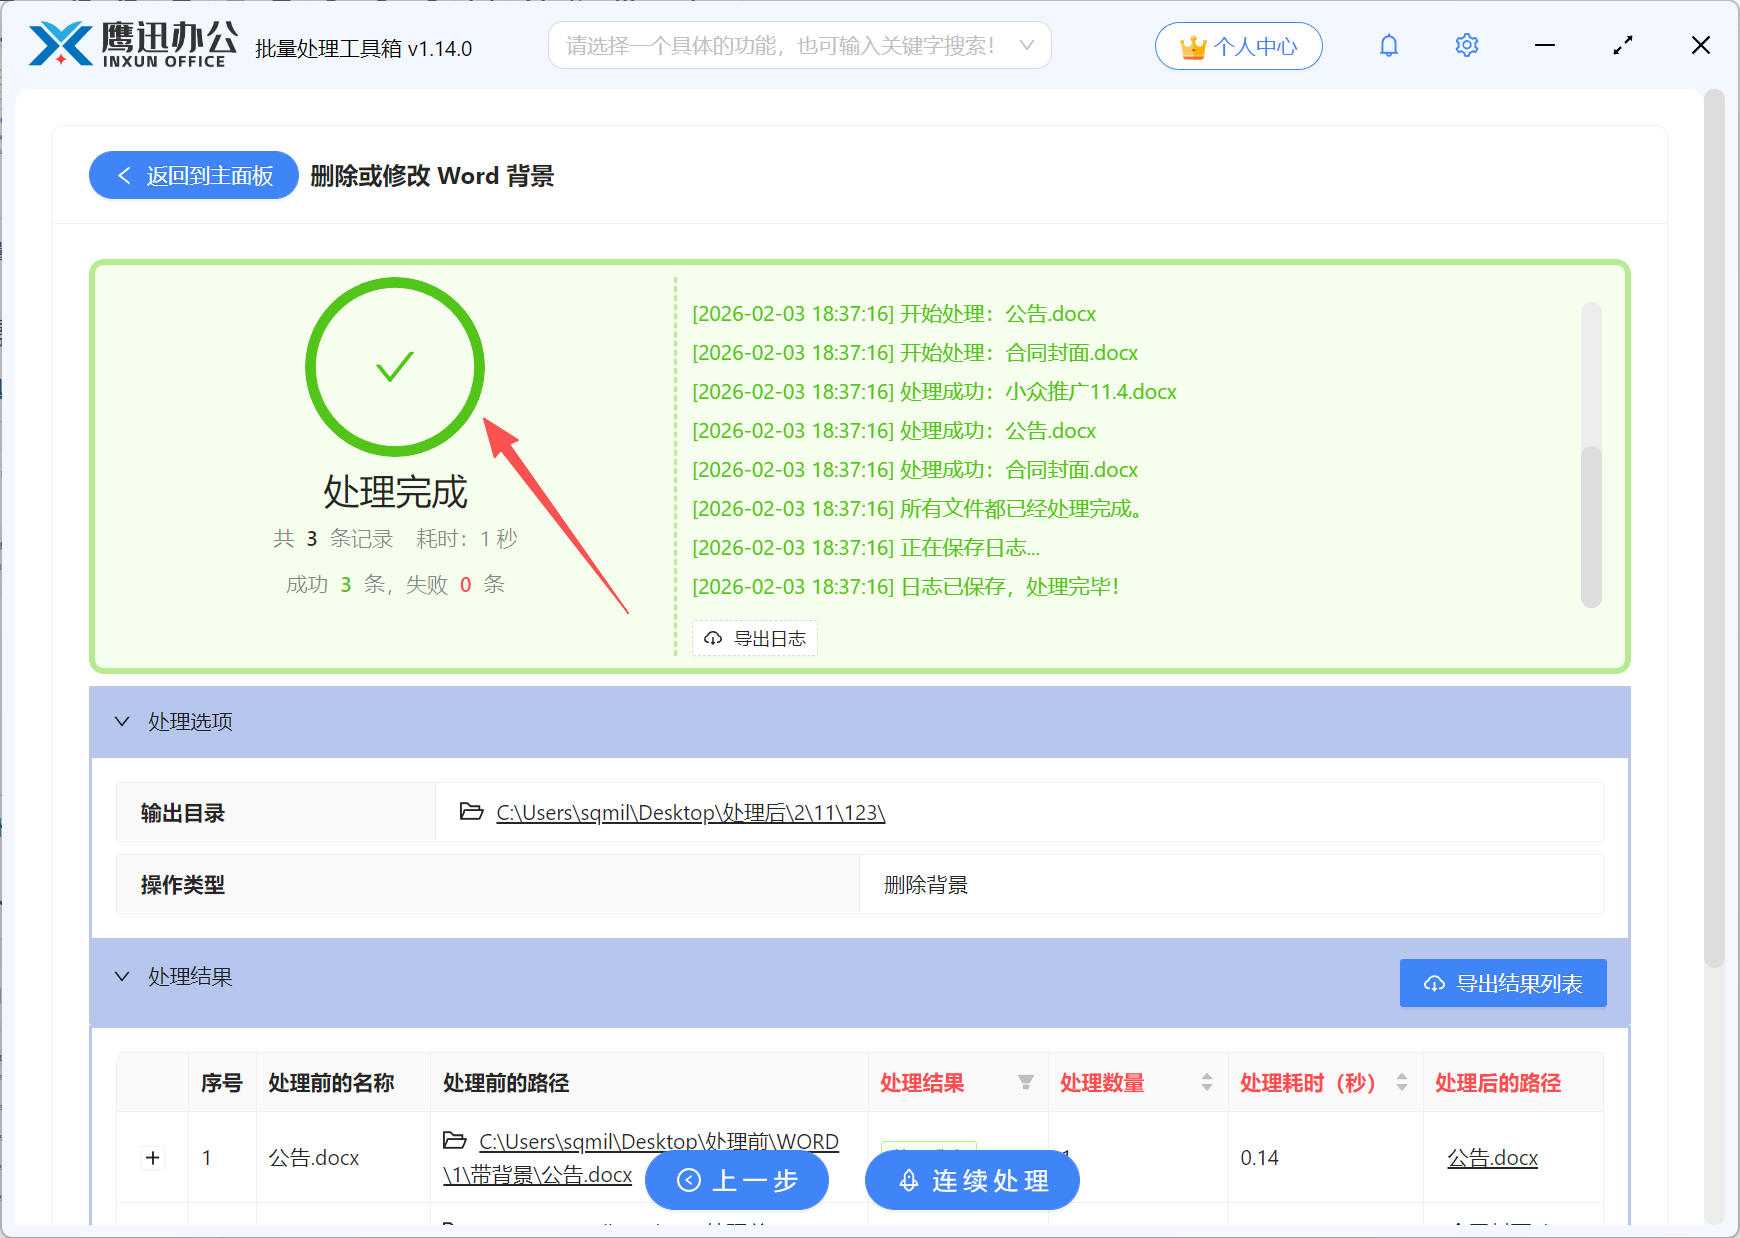Screen dimensions: 1740x1238
Task: Open the processed 公告.docx link
Action: tap(1491, 1157)
